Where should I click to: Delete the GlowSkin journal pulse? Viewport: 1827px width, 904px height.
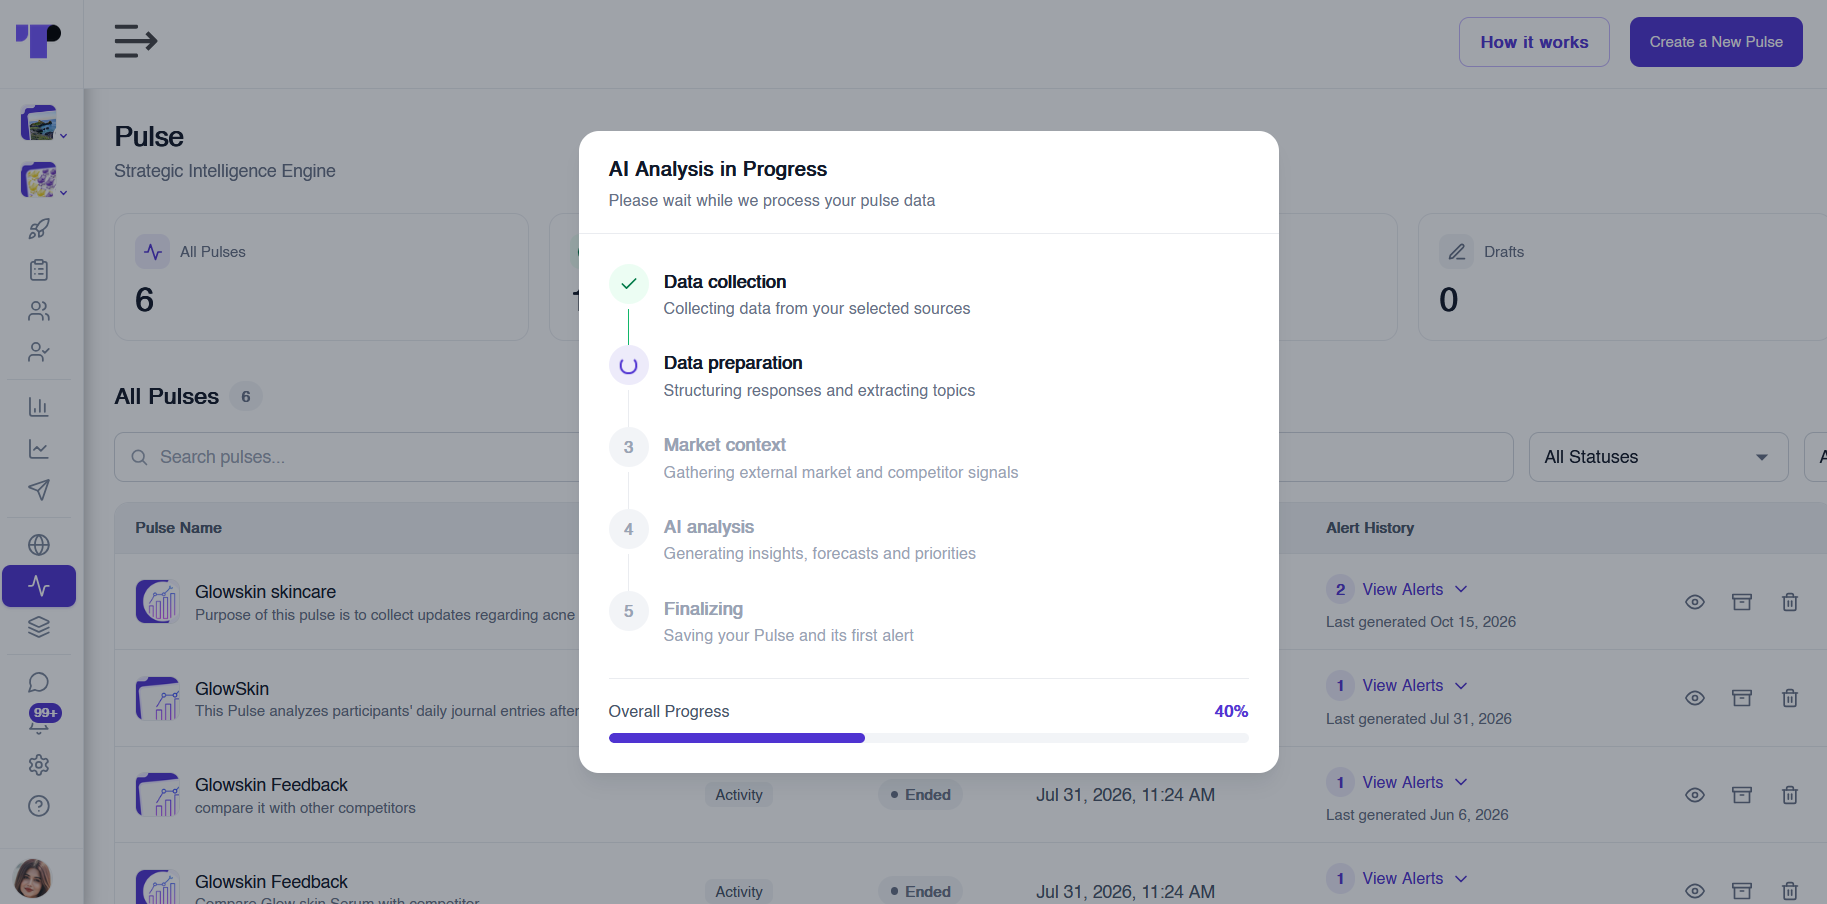pos(1790,698)
